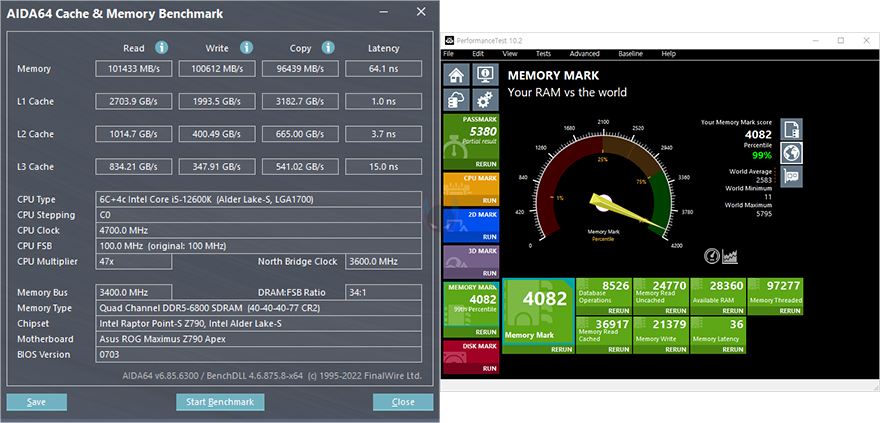880x423 pixels.
Task: Click the info icon beside Write
Action: (x=246, y=48)
